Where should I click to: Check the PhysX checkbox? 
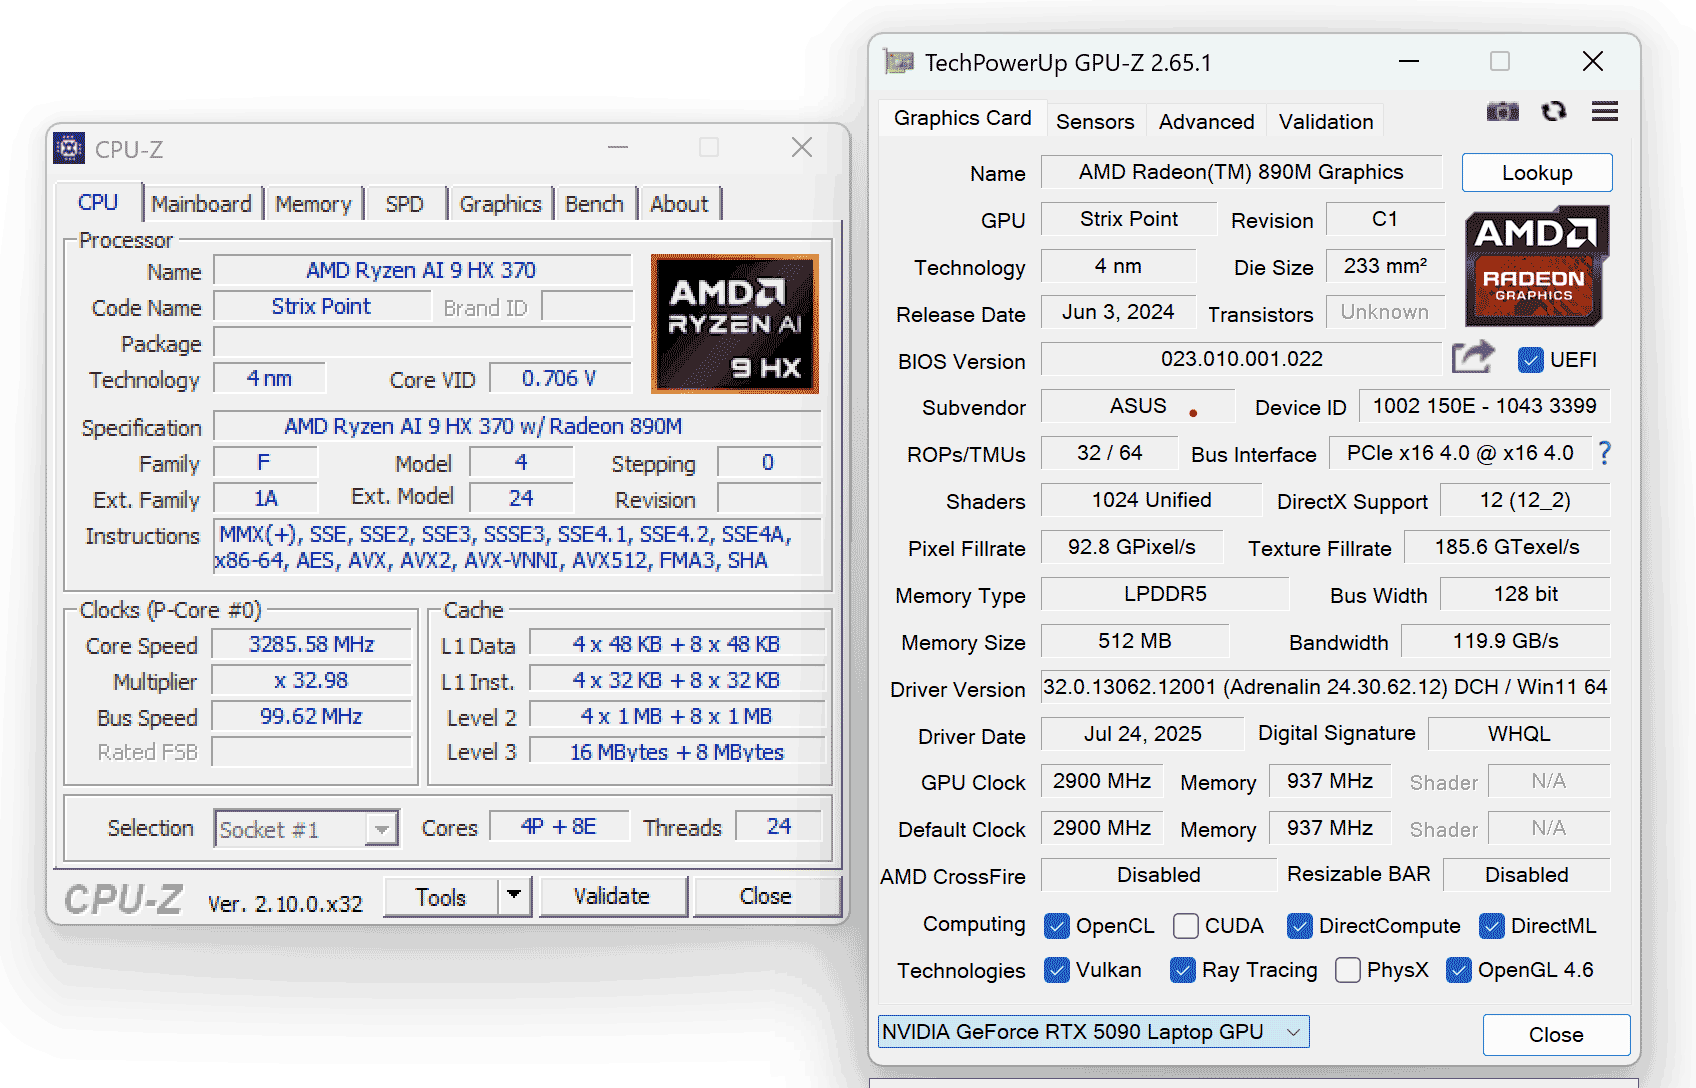(x=1348, y=970)
